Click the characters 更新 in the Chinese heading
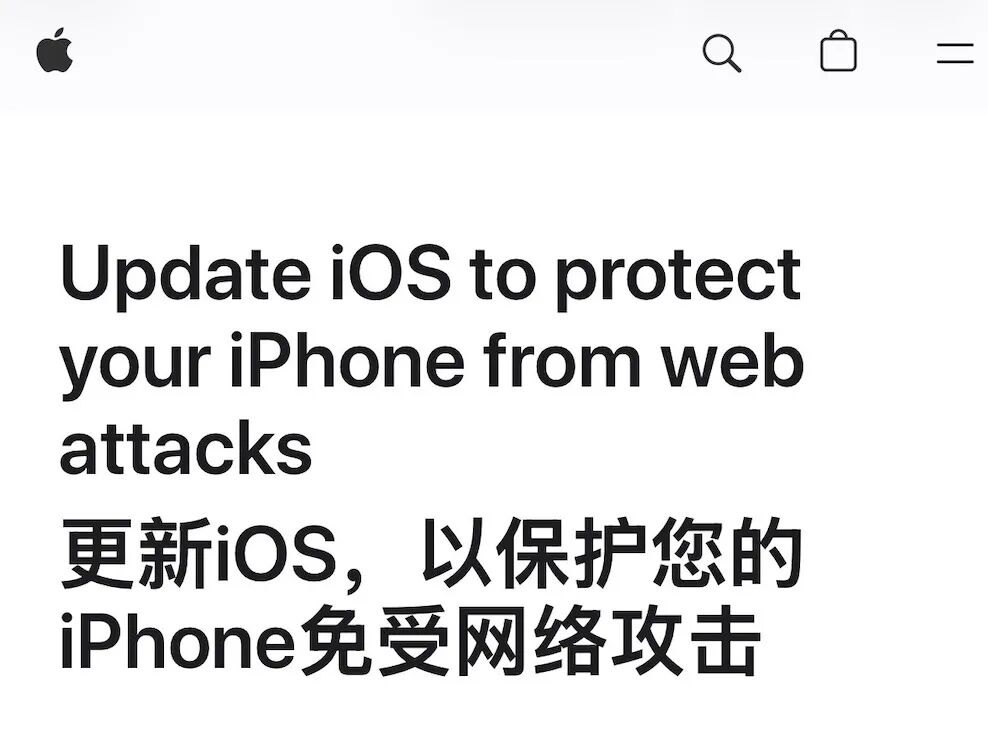 click(x=137, y=553)
